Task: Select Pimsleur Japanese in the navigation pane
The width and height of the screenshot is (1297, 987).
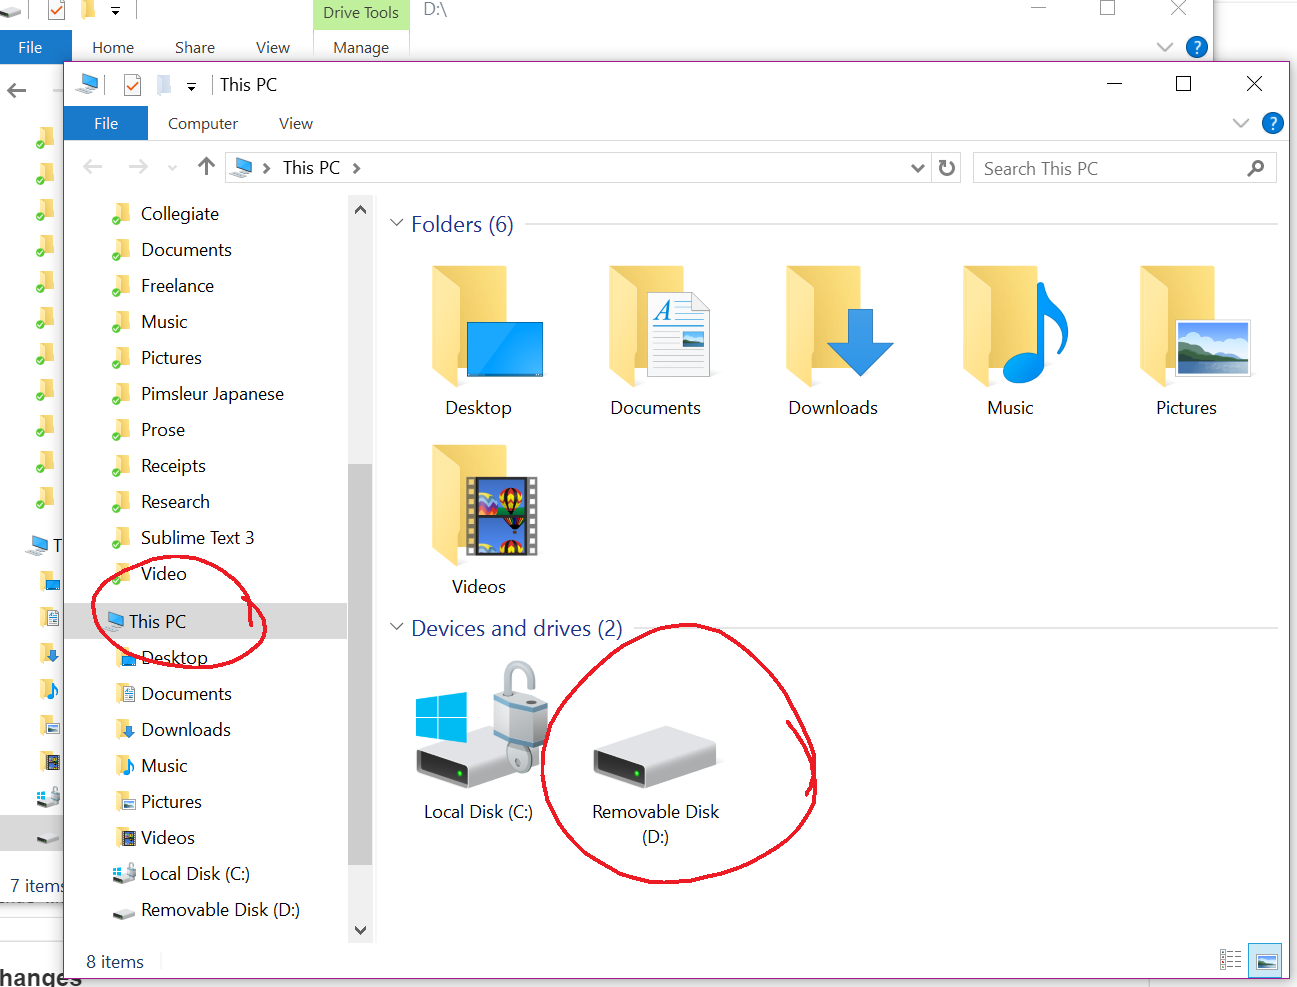Action: click(212, 394)
